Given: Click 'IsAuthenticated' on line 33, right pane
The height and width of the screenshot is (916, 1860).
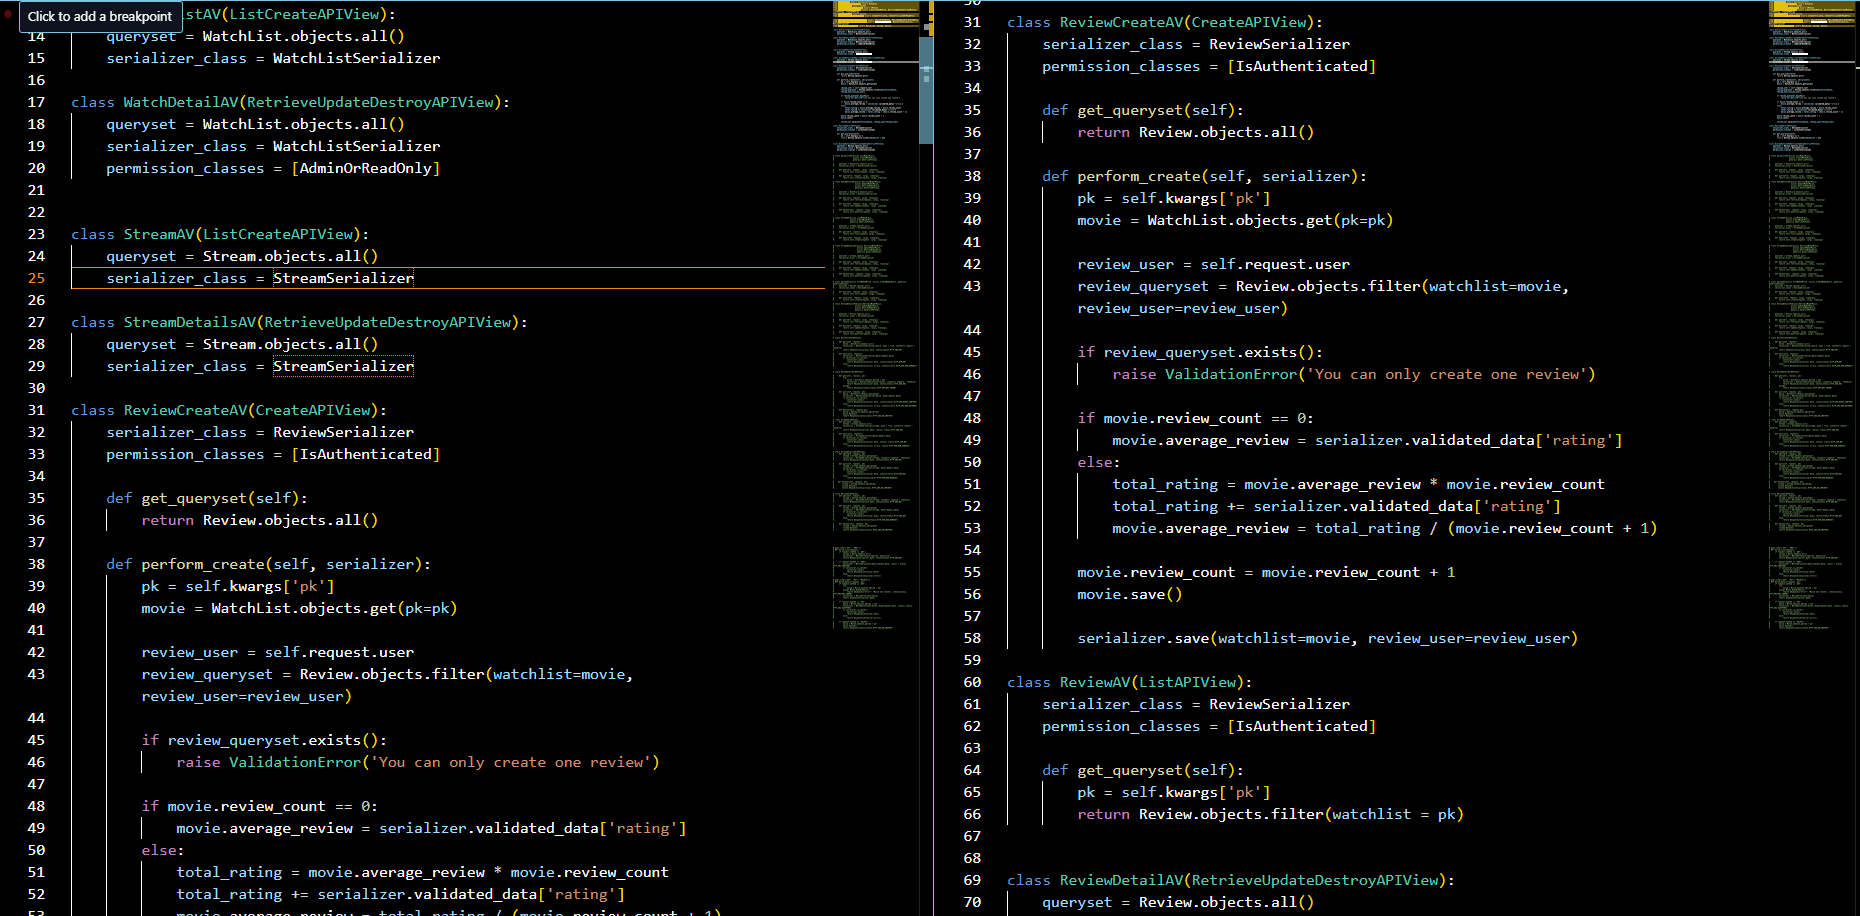Looking at the screenshot, I should click(1302, 66).
